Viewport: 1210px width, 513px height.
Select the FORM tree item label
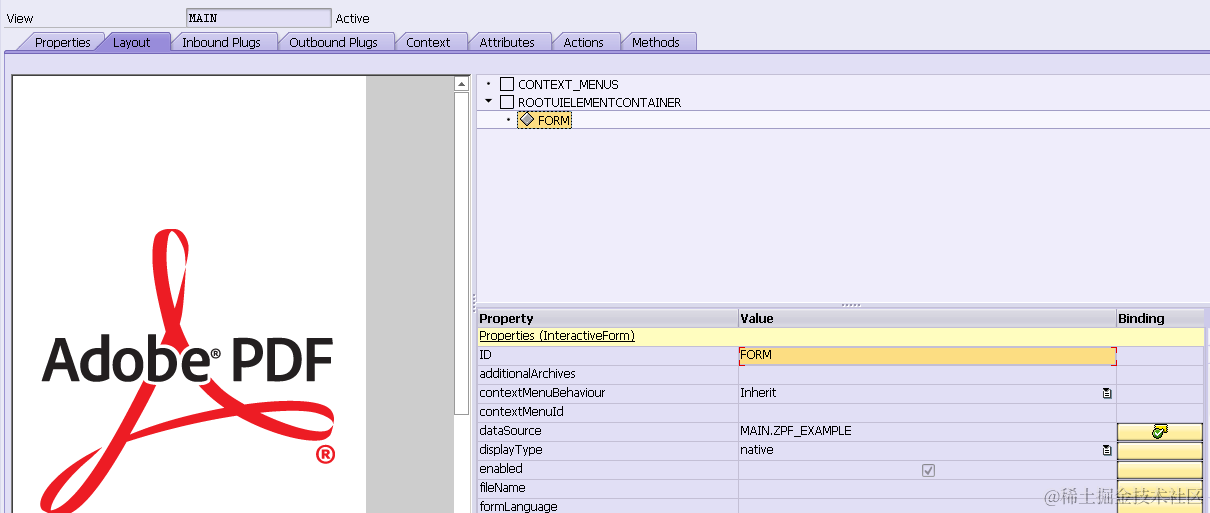click(554, 120)
